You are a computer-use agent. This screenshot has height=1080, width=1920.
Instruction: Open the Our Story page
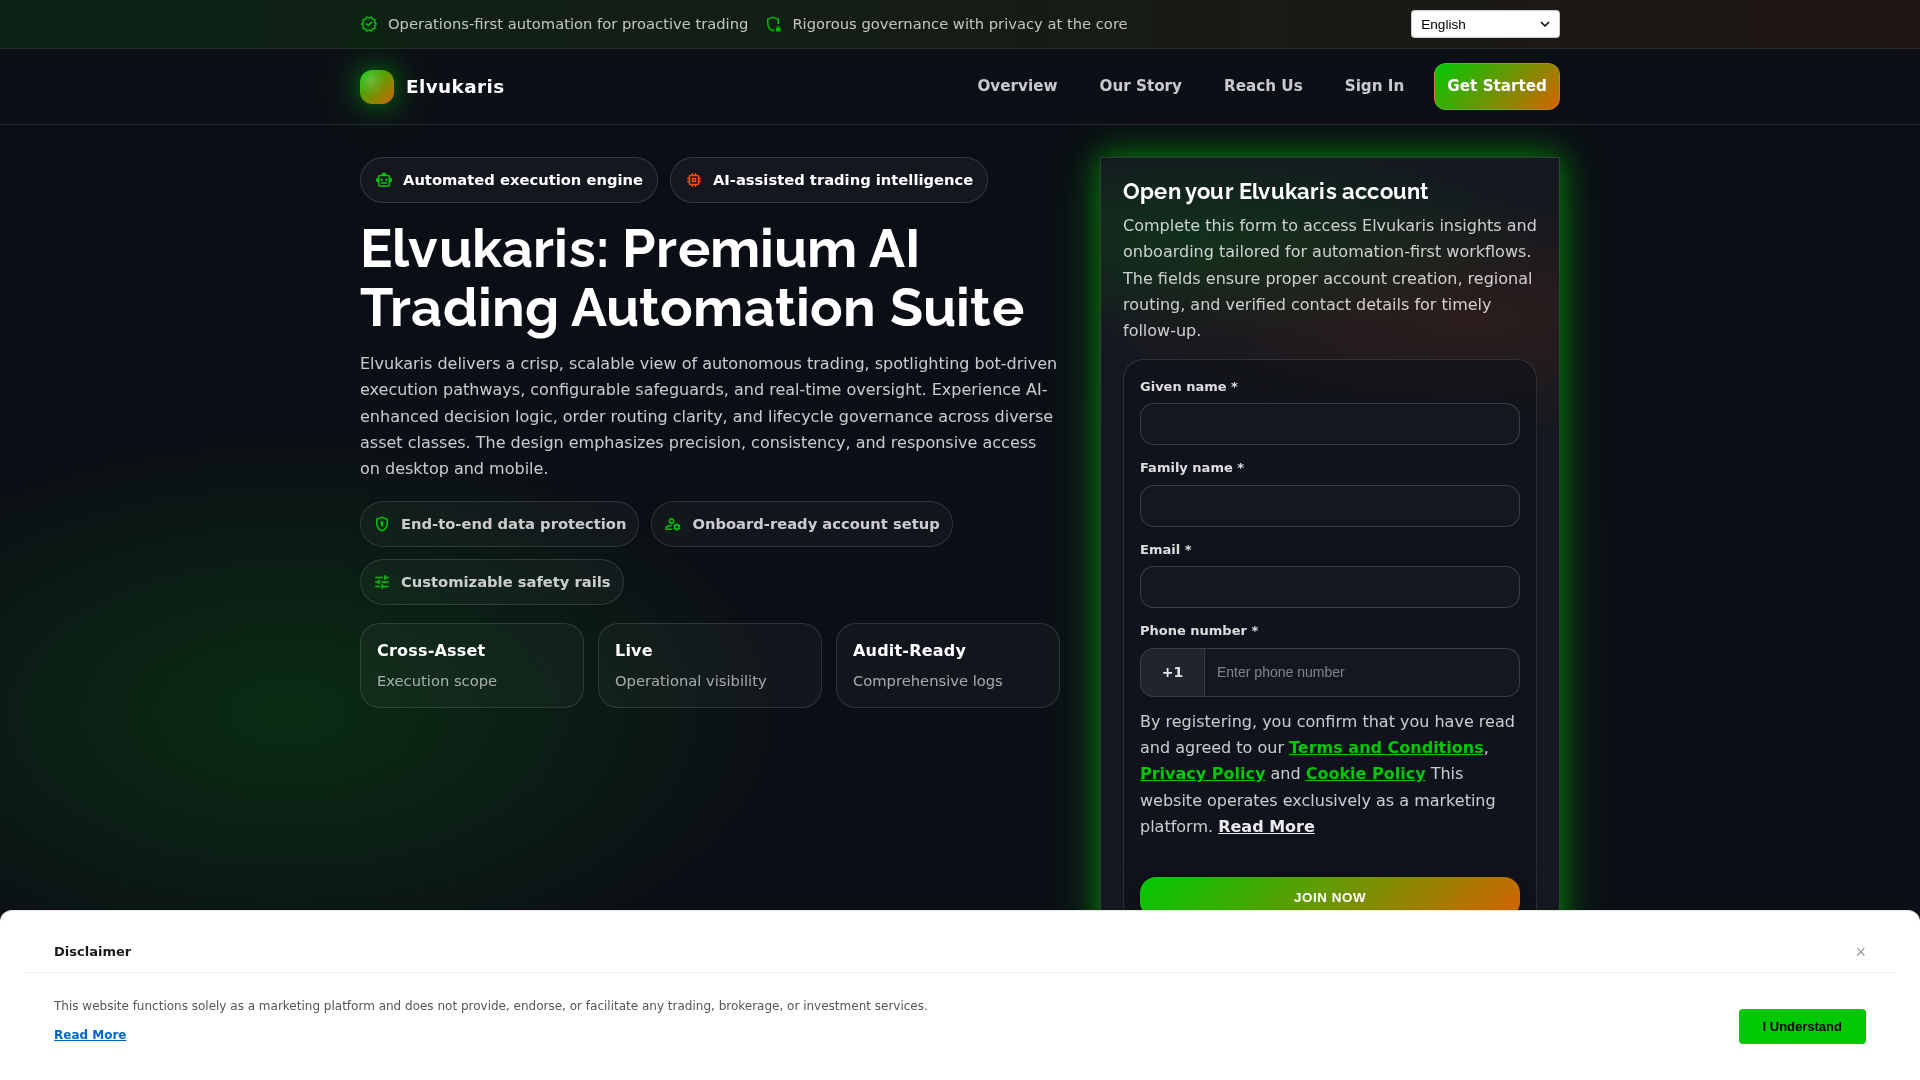(x=1141, y=86)
